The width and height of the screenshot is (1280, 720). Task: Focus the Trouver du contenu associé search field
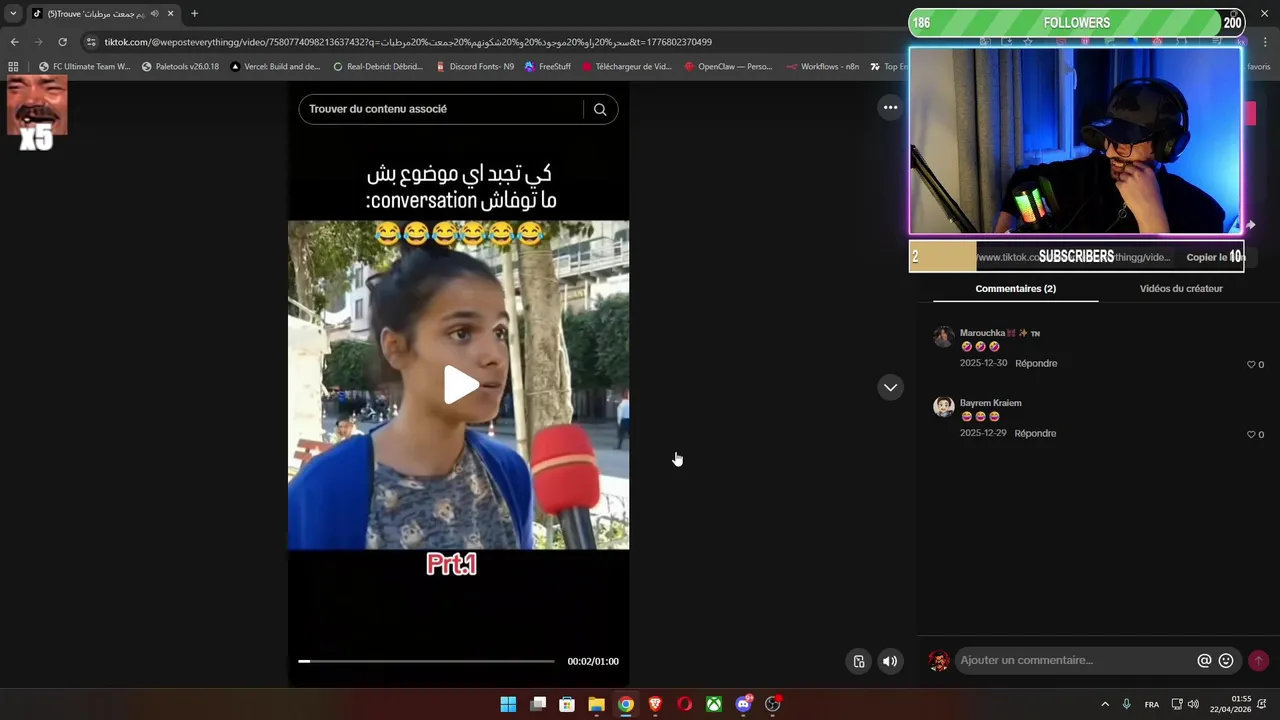(x=440, y=109)
